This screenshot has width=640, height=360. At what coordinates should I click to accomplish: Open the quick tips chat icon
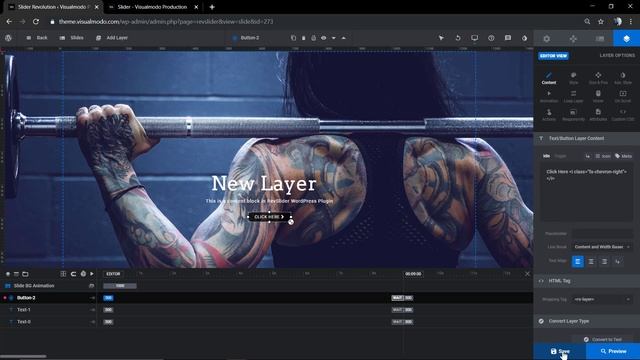(508, 38)
